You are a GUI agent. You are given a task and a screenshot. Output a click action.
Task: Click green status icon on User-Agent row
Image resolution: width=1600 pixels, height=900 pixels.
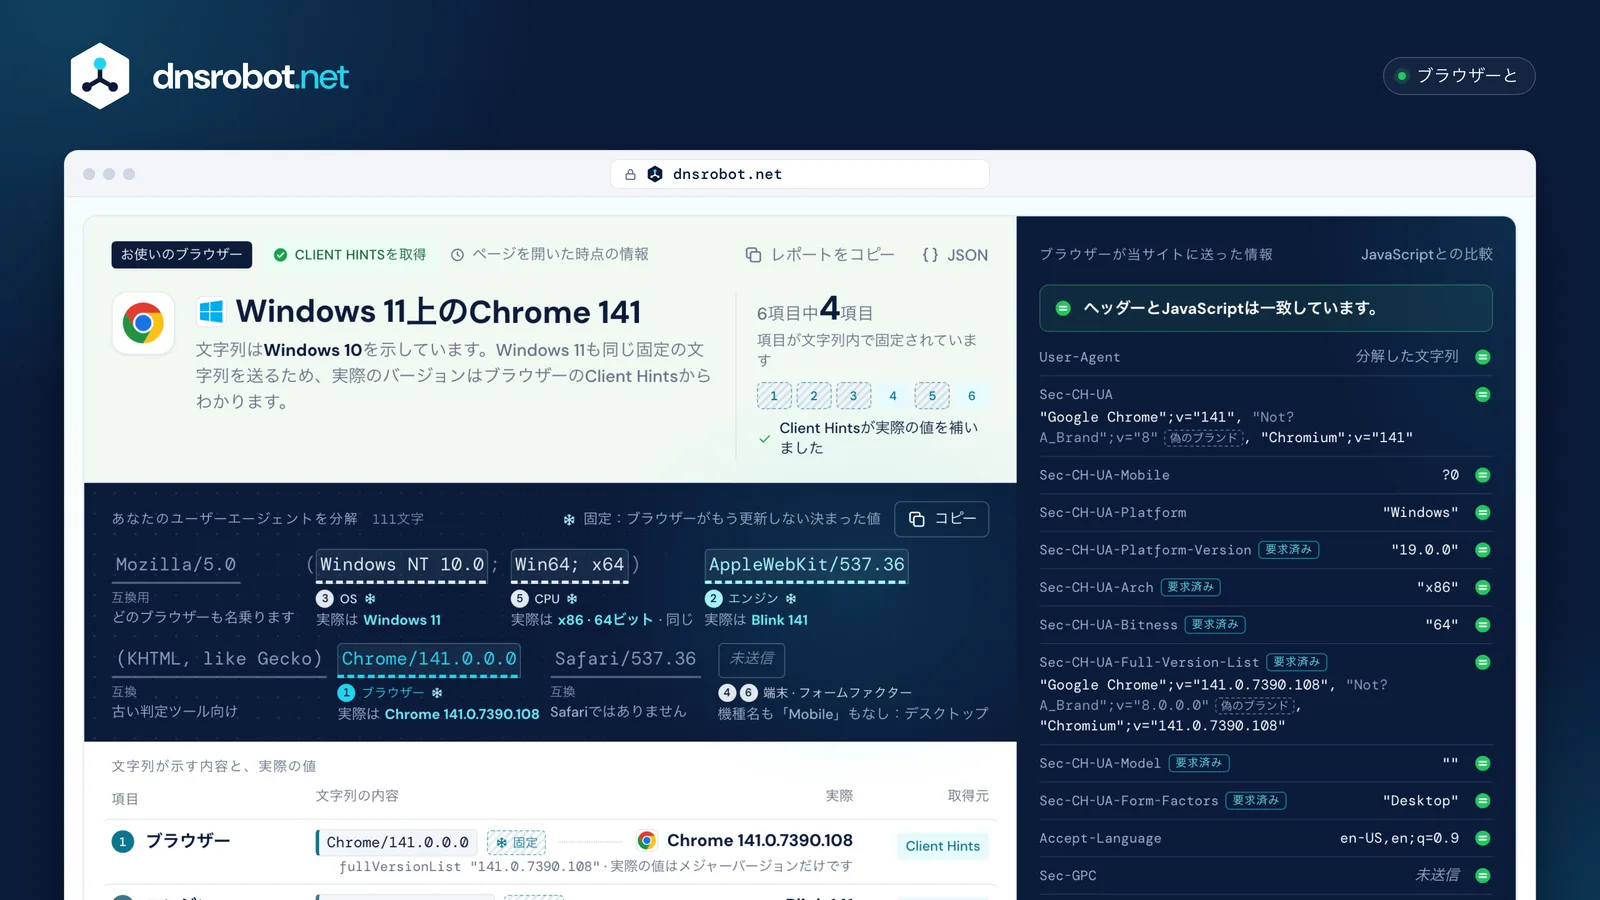pyautogui.click(x=1483, y=357)
